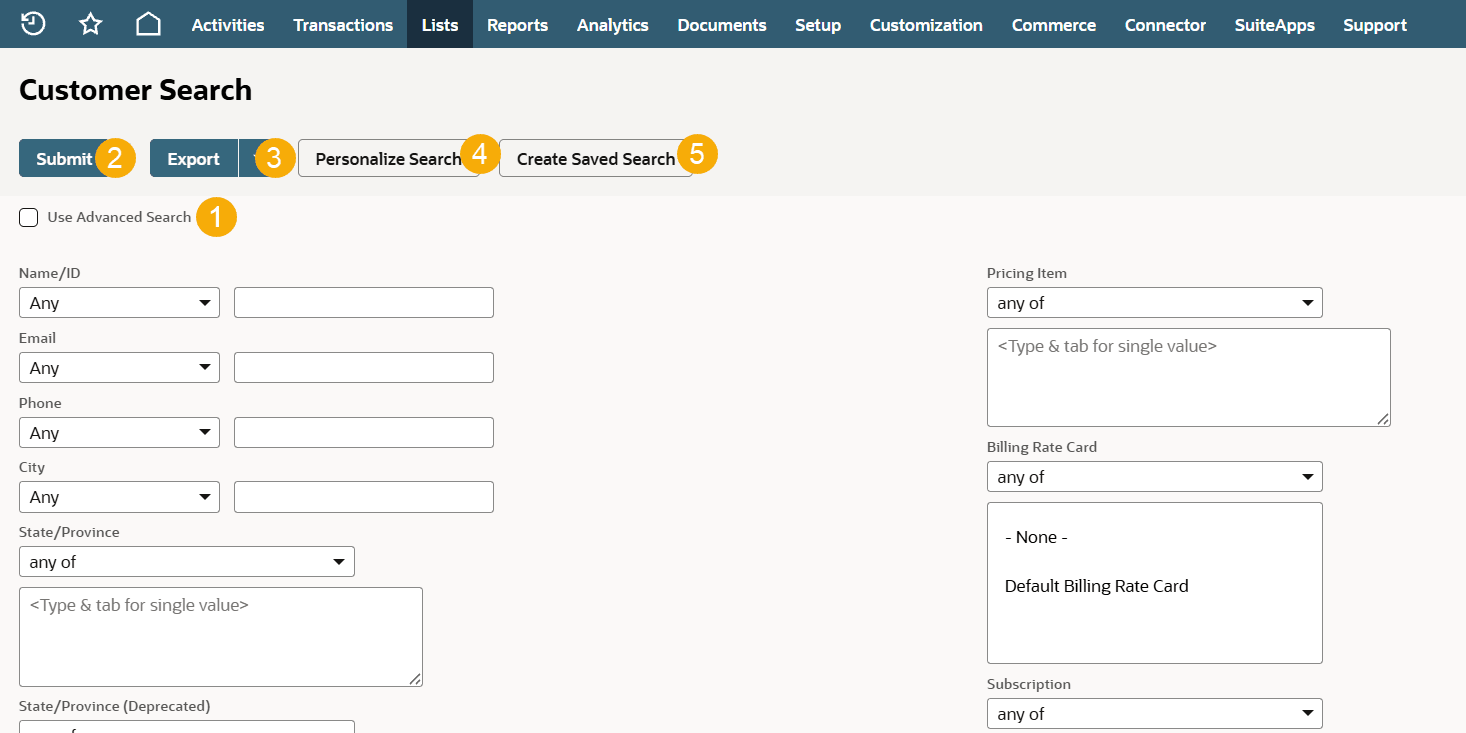This screenshot has height=733, width=1466.
Task: Select the home dashboard icon
Action: click(x=148, y=24)
